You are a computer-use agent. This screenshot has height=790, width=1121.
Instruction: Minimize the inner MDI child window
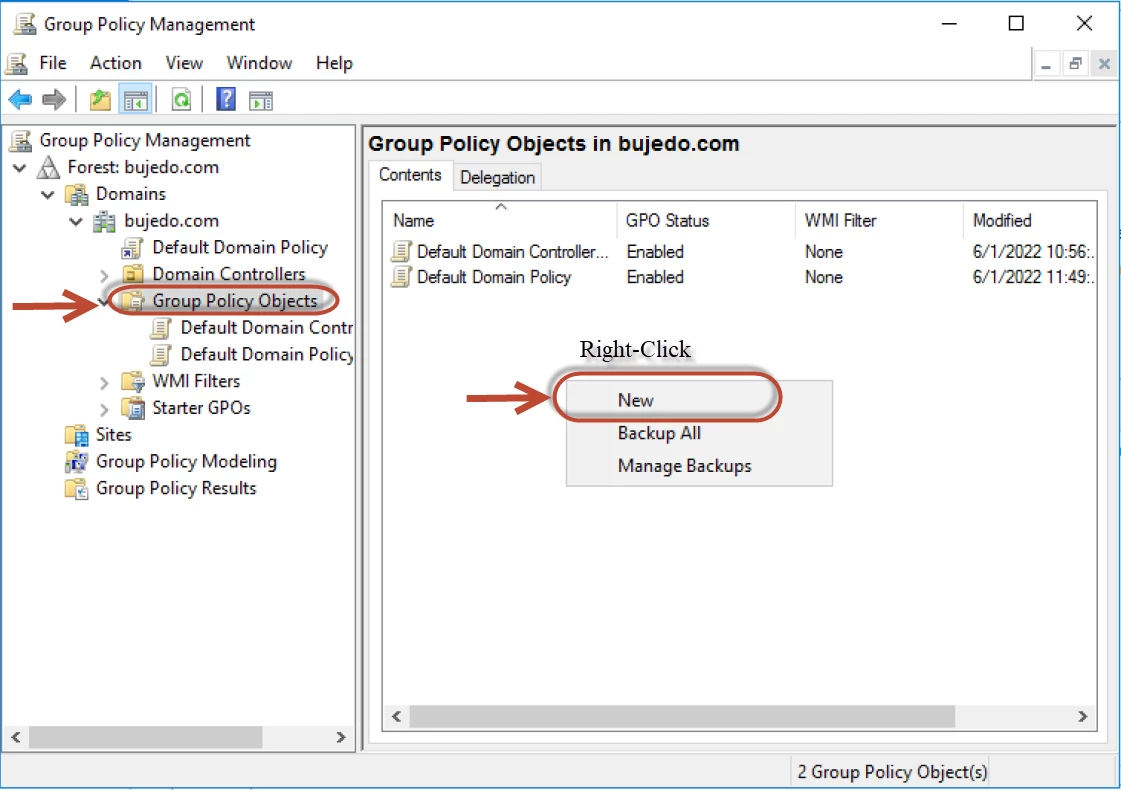coord(1046,64)
